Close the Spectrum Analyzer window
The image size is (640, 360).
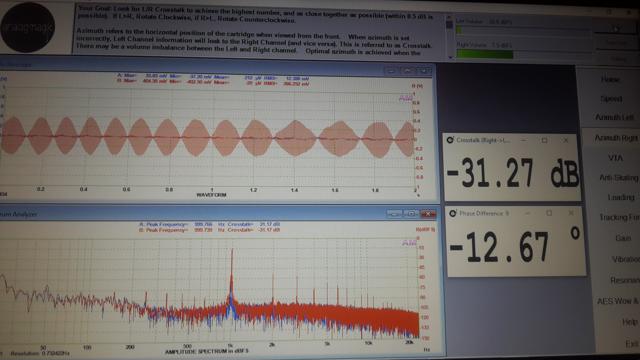click(x=428, y=213)
